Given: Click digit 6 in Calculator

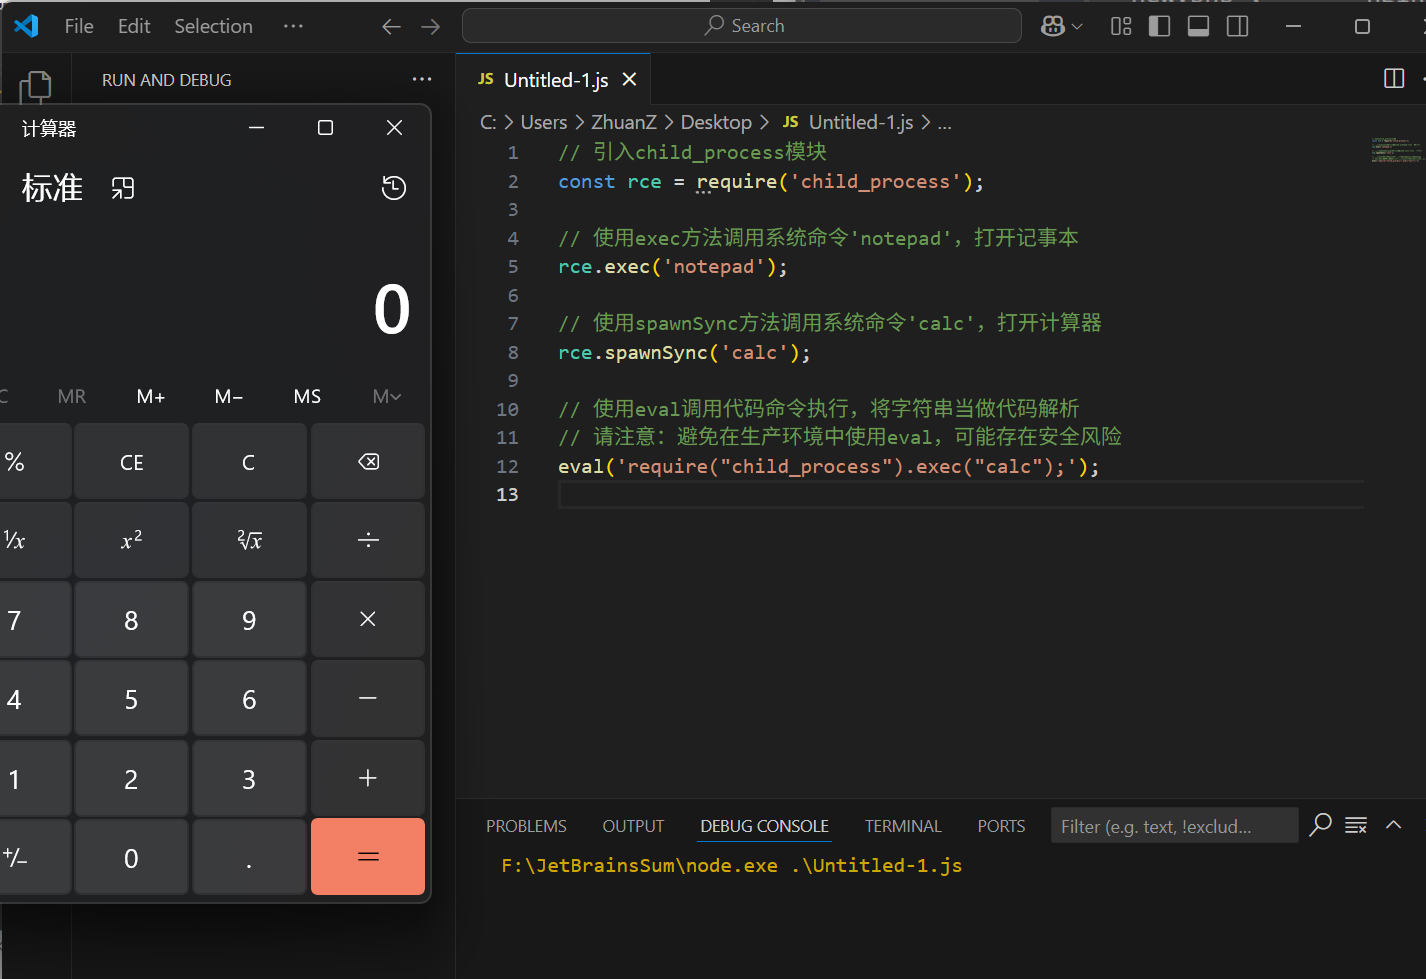Looking at the screenshot, I should pos(249,699).
